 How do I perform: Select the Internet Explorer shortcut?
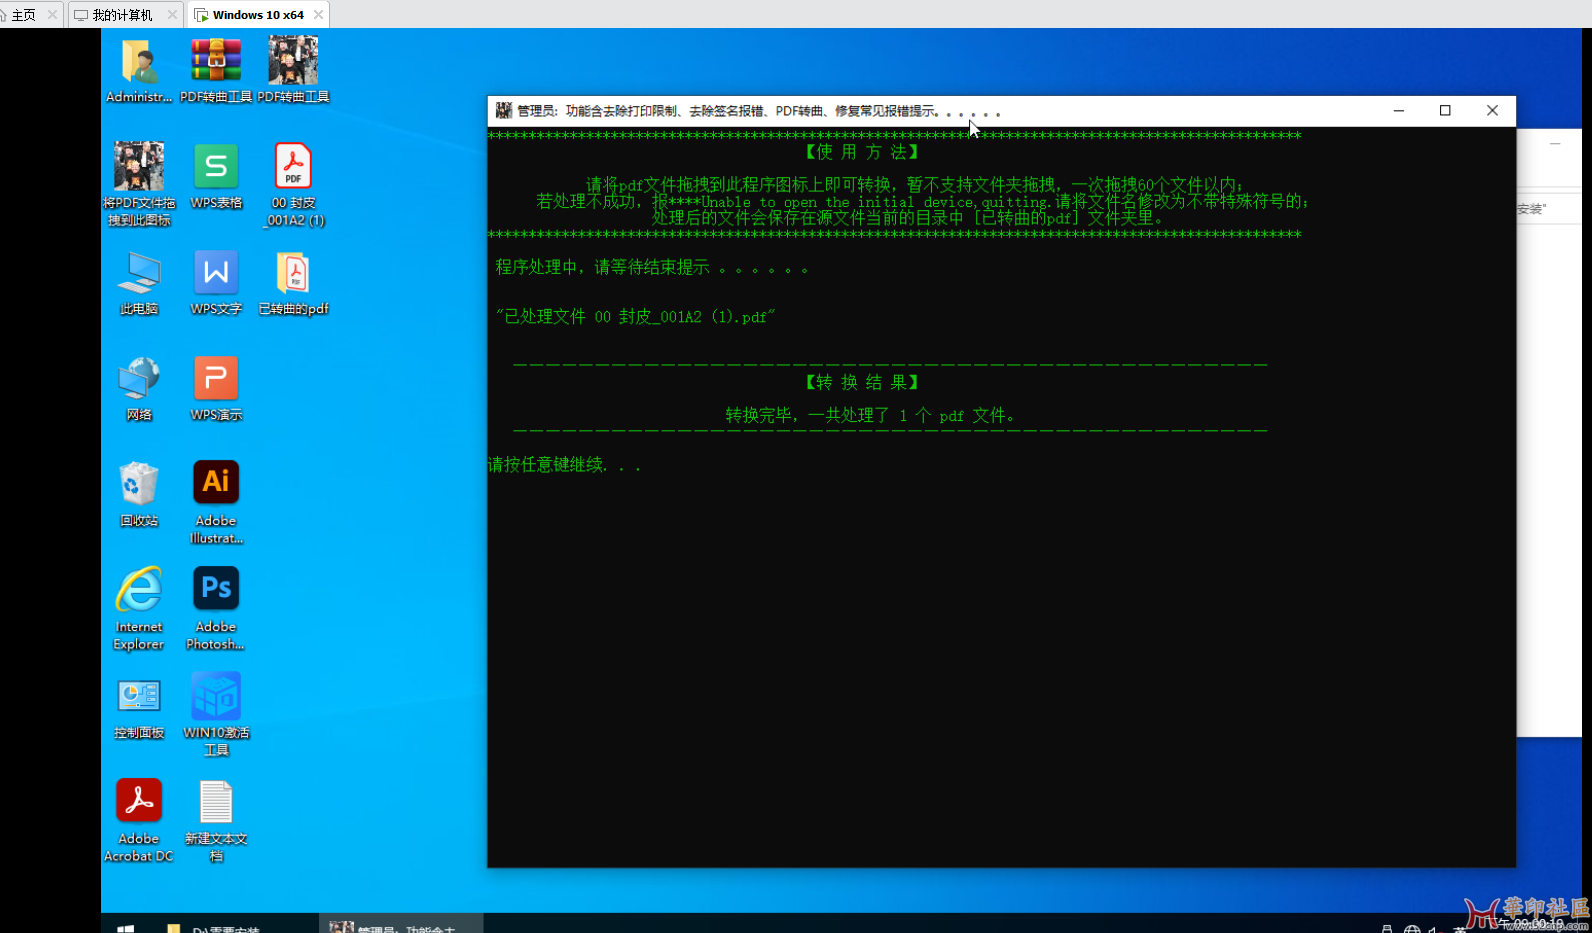click(x=139, y=590)
